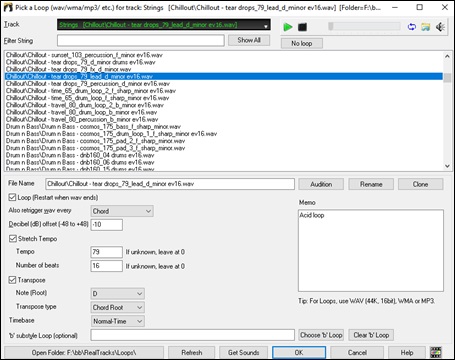This screenshot has width=455, height=360.
Task: Select cosmos_175_drum_loop_1_f_sharp_minor ev16.wav row
Action: point(224,134)
